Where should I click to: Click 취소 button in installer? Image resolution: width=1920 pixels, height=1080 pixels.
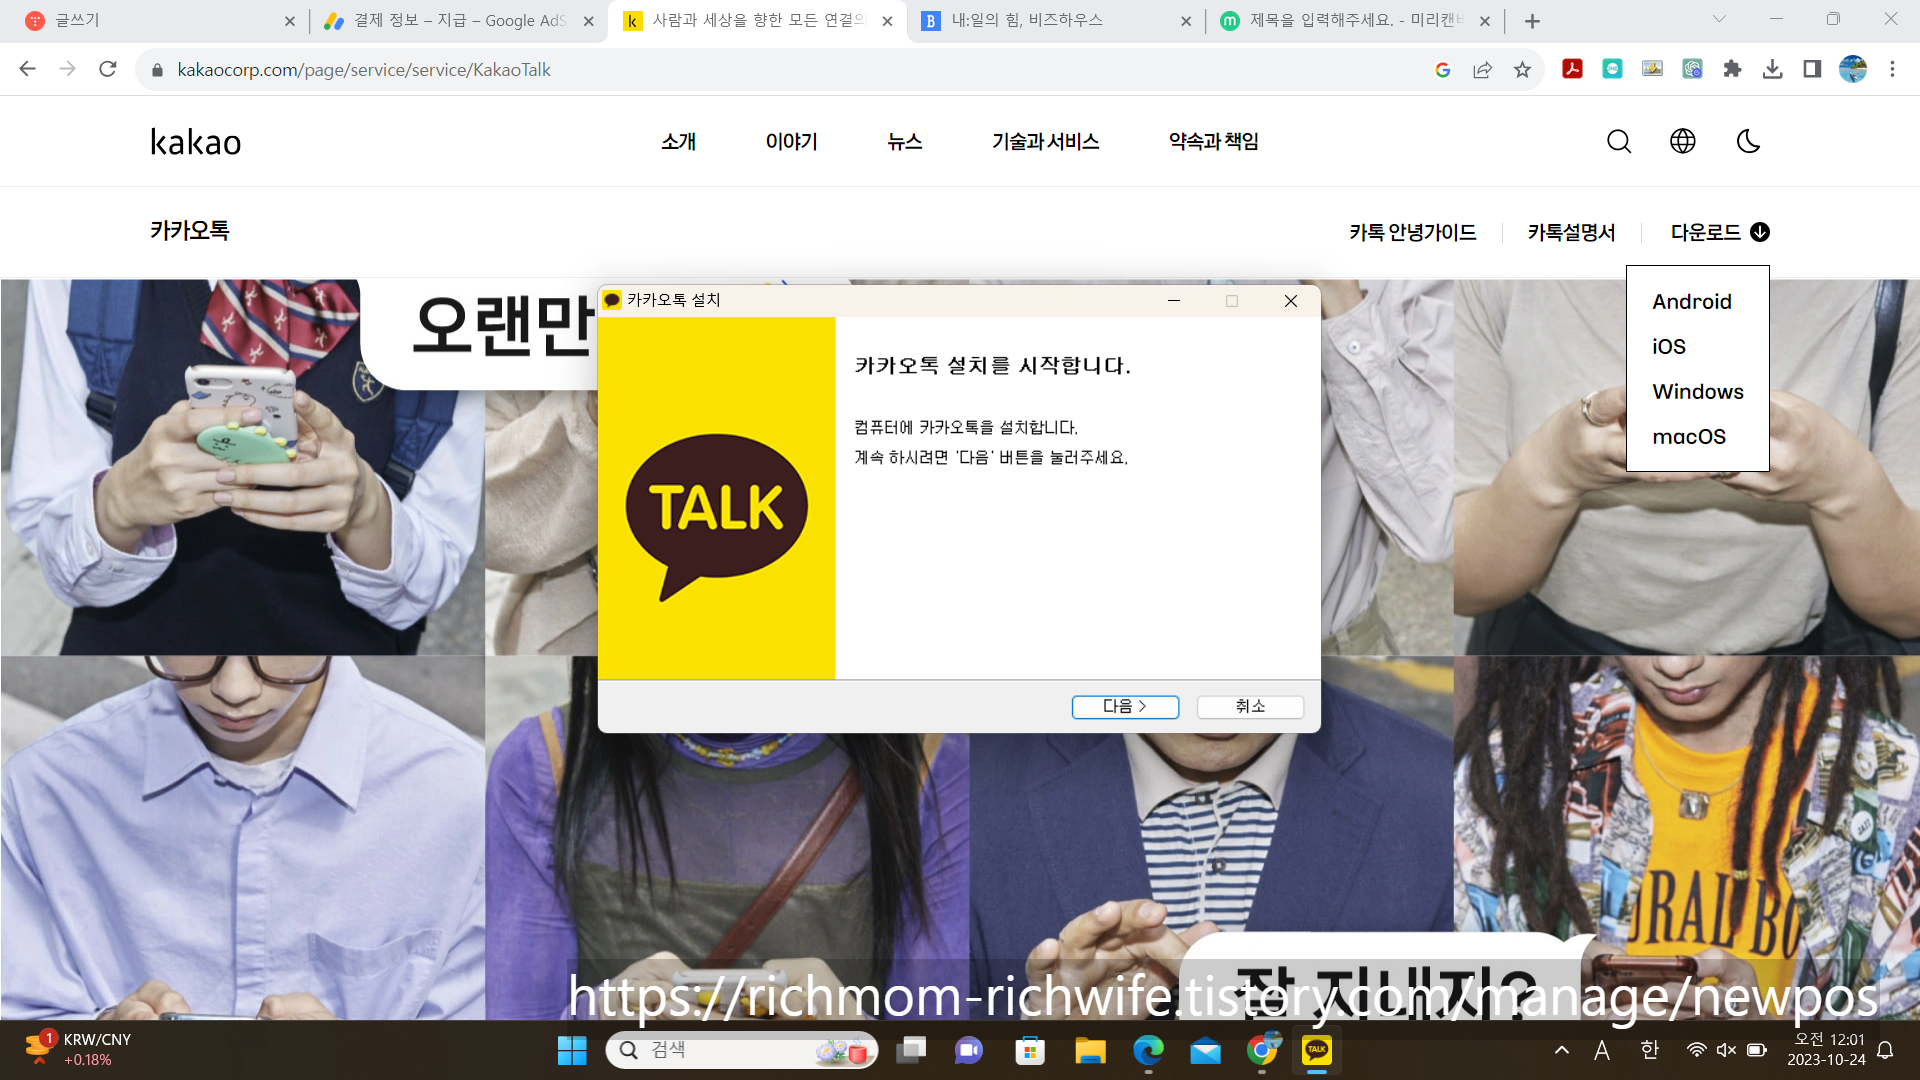[1250, 706]
